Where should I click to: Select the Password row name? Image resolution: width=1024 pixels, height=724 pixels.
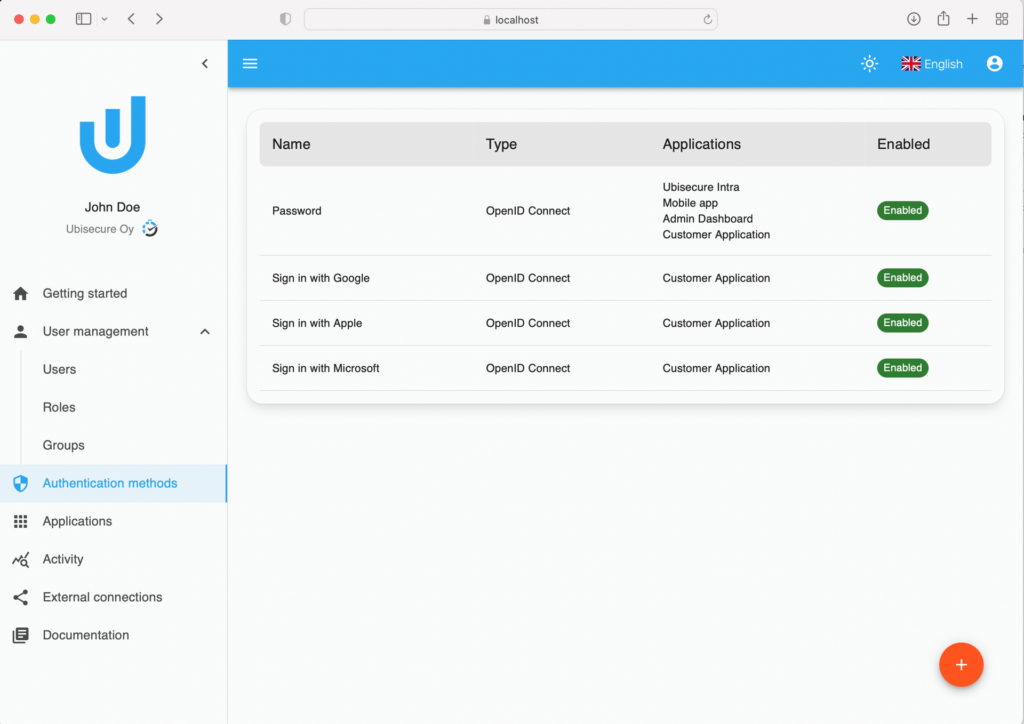click(296, 211)
